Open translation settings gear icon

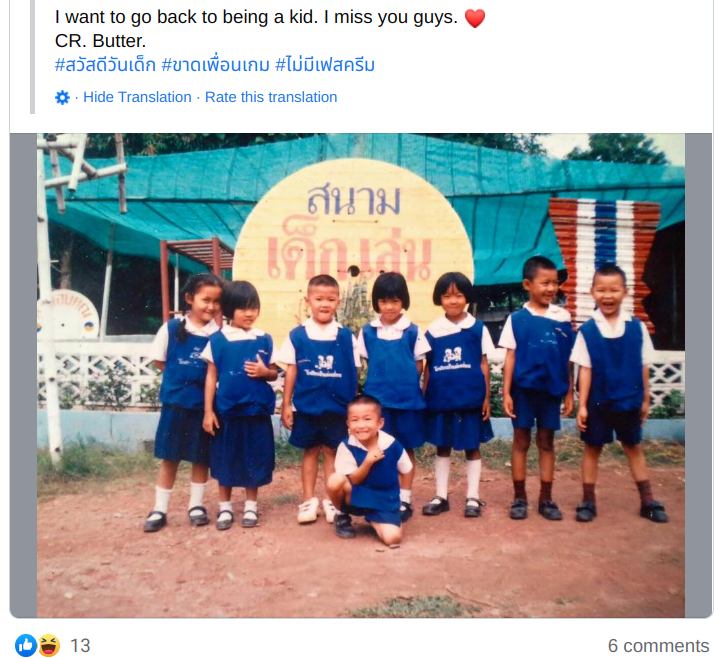(62, 97)
